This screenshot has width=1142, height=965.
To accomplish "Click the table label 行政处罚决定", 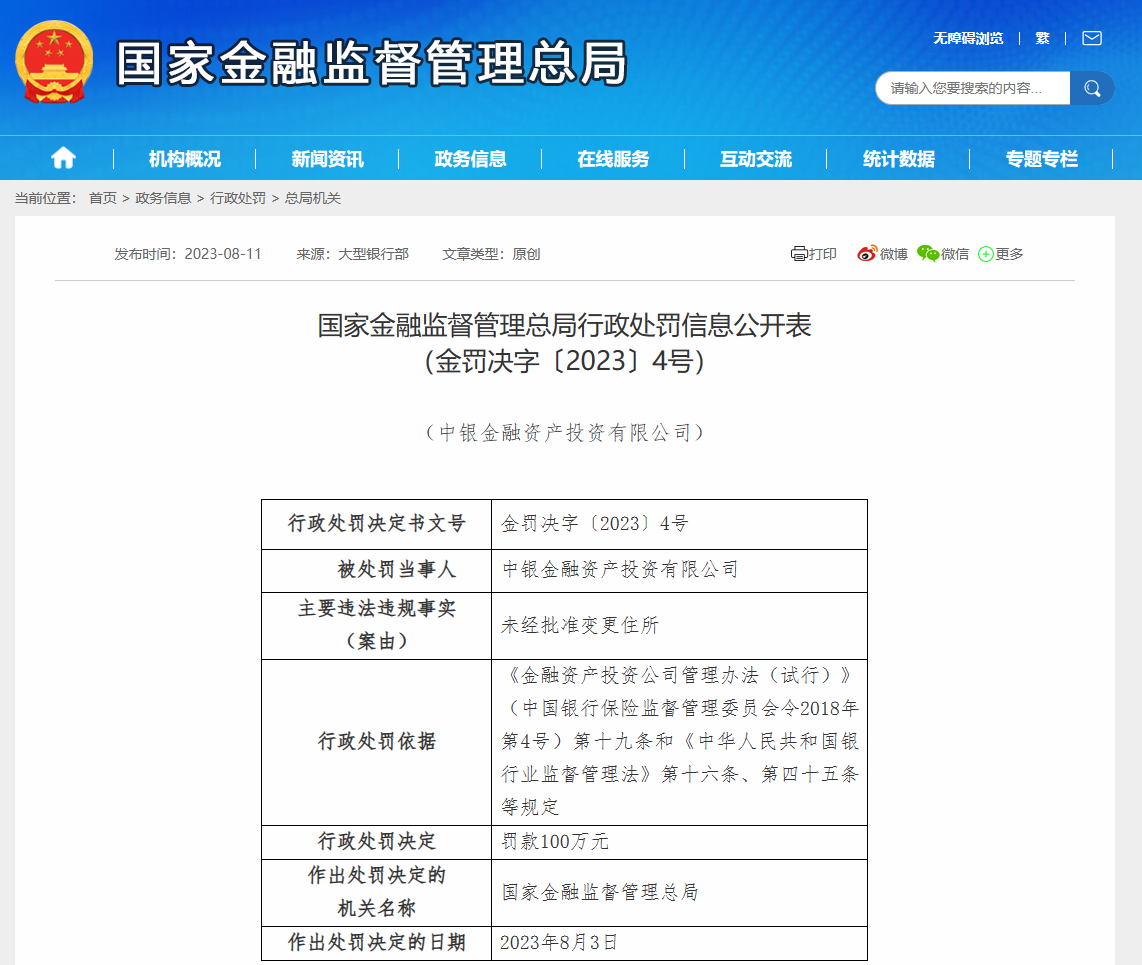I will tap(377, 841).
